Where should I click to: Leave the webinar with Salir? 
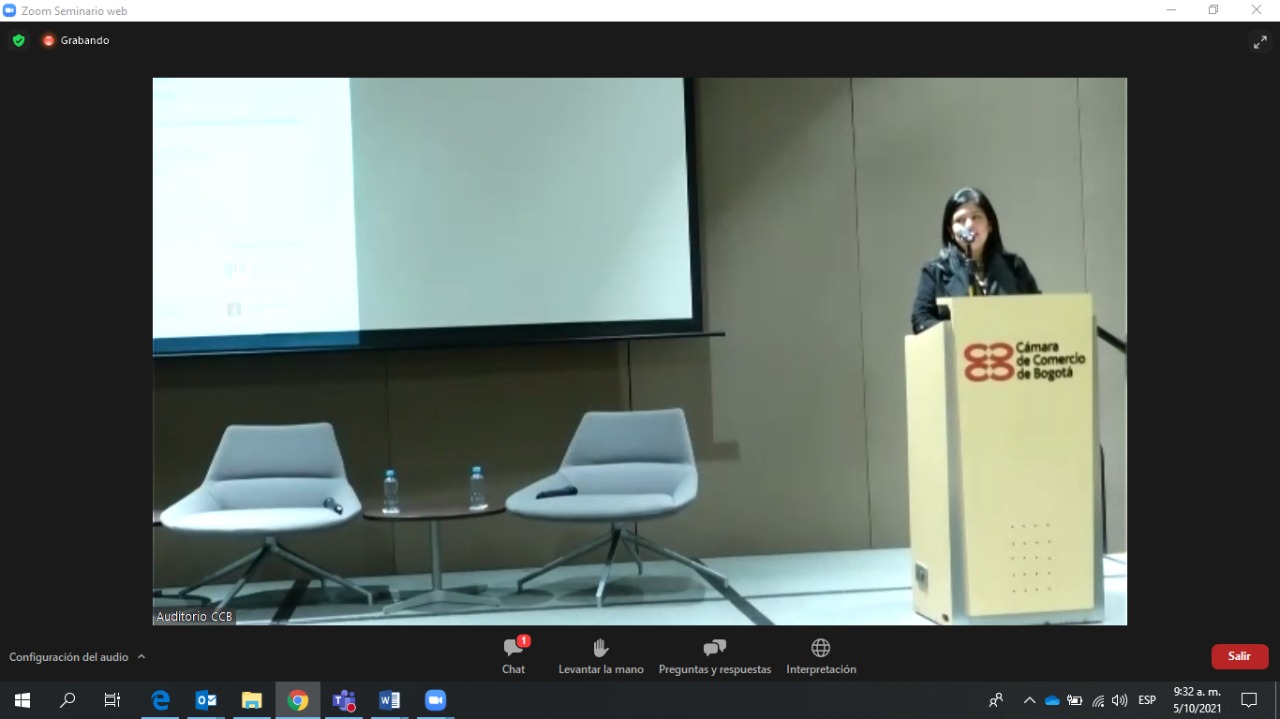click(x=1239, y=656)
